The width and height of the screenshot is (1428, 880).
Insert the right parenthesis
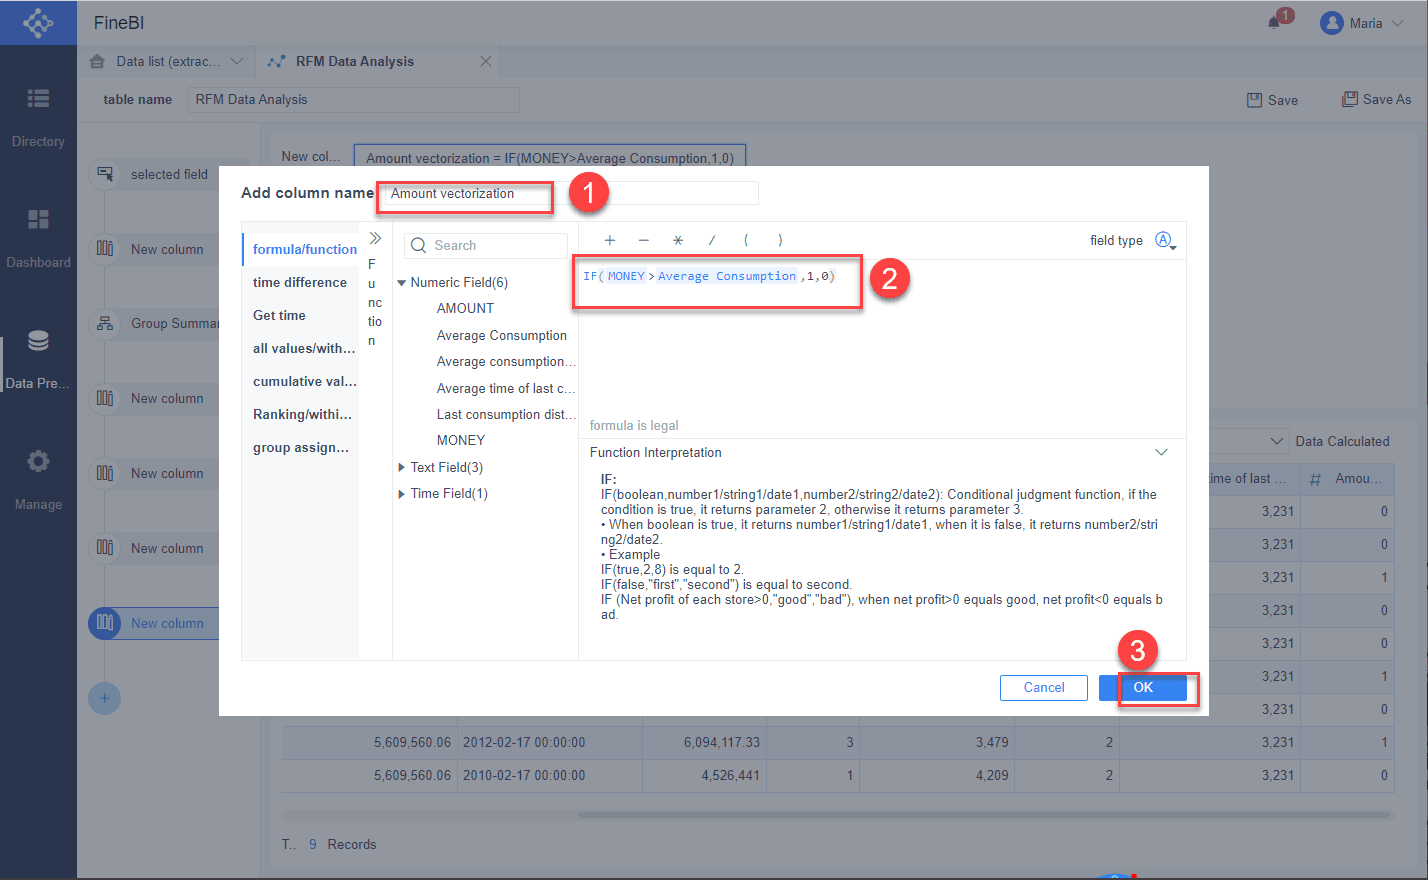pyautogui.click(x=780, y=240)
